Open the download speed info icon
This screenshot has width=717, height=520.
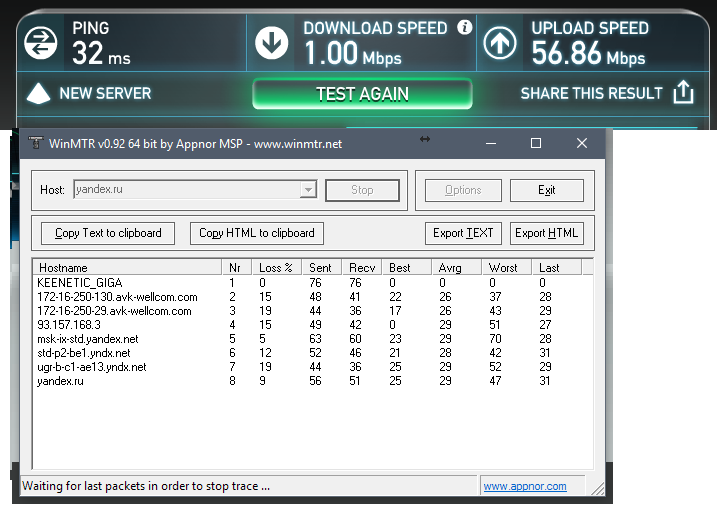point(465,27)
